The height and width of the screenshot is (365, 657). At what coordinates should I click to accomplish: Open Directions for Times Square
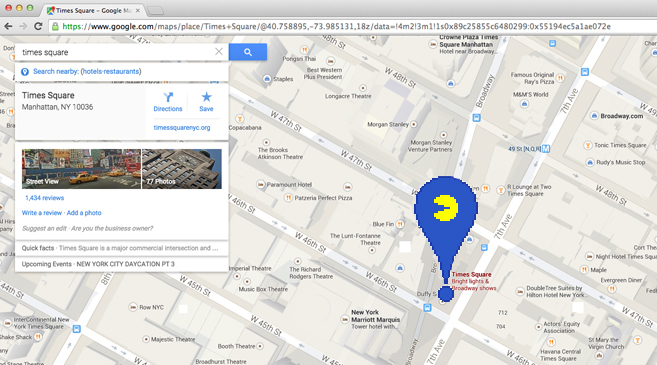point(168,102)
